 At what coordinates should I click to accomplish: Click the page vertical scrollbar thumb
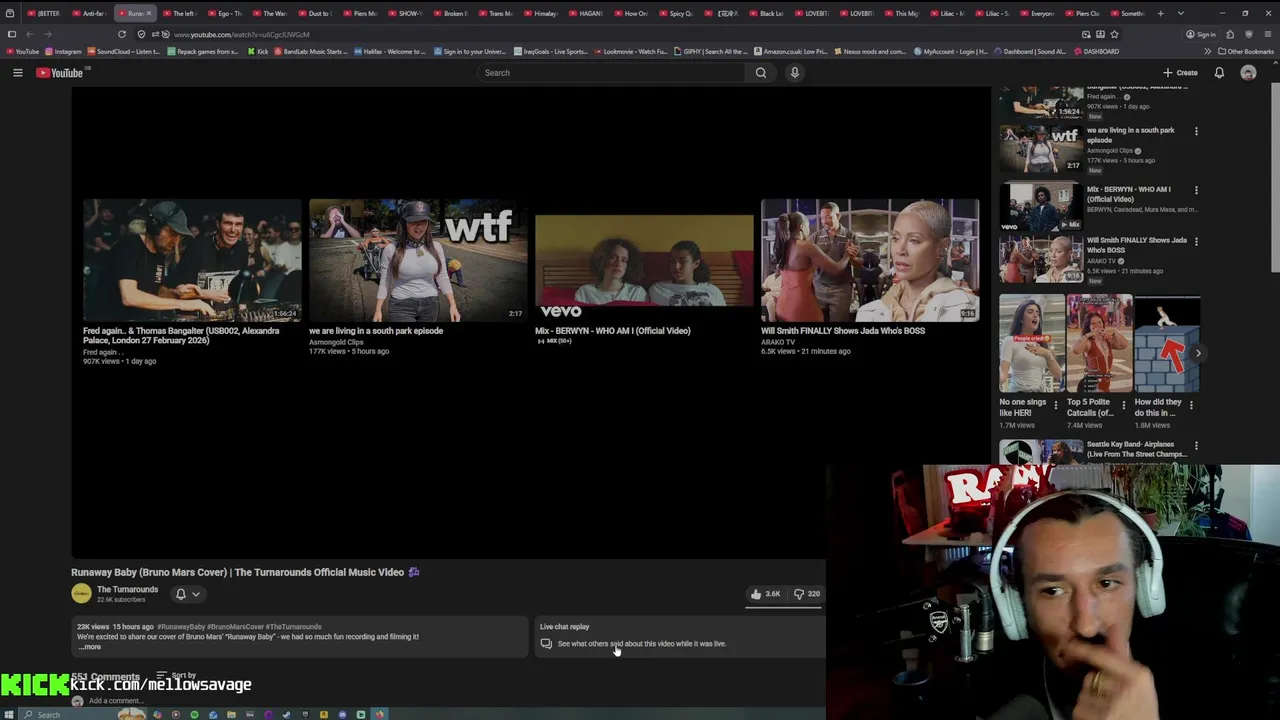pyautogui.click(x=1275, y=178)
